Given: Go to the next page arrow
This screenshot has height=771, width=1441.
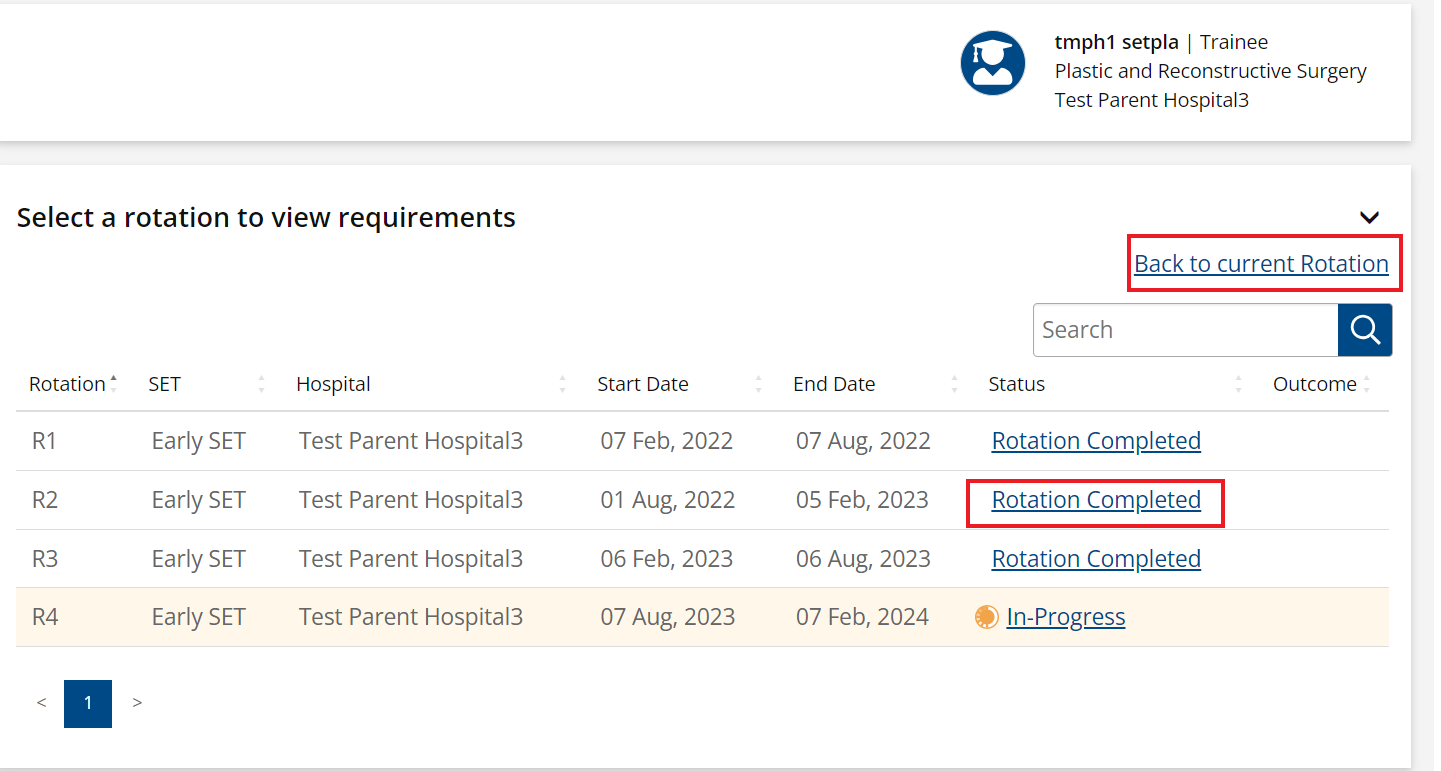Looking at the screenshot, I should [137, 703].
